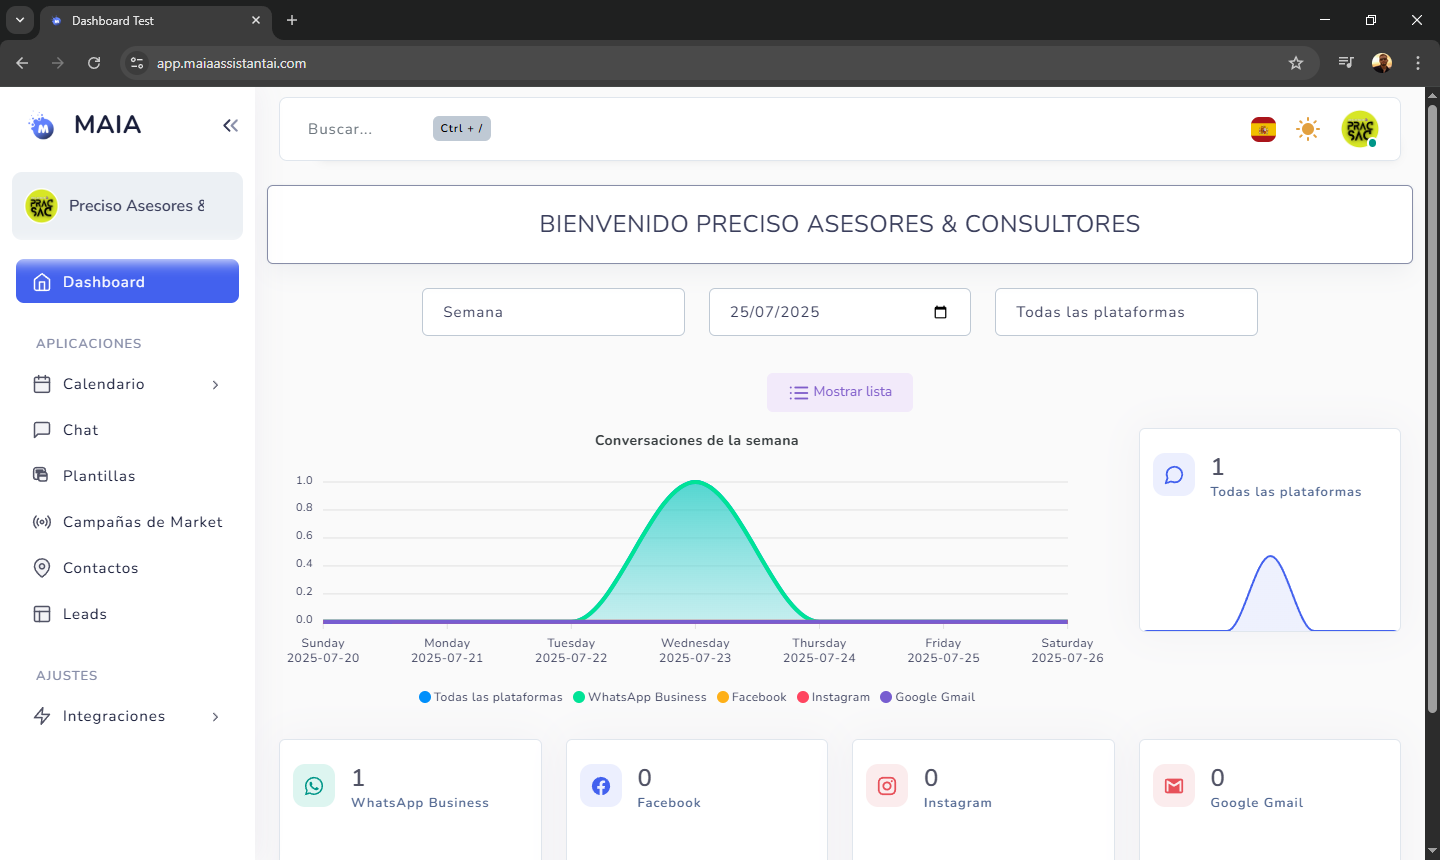Open the Semana period dropdown
This screenshot has width=1440, height=860.
click(553, 312)
